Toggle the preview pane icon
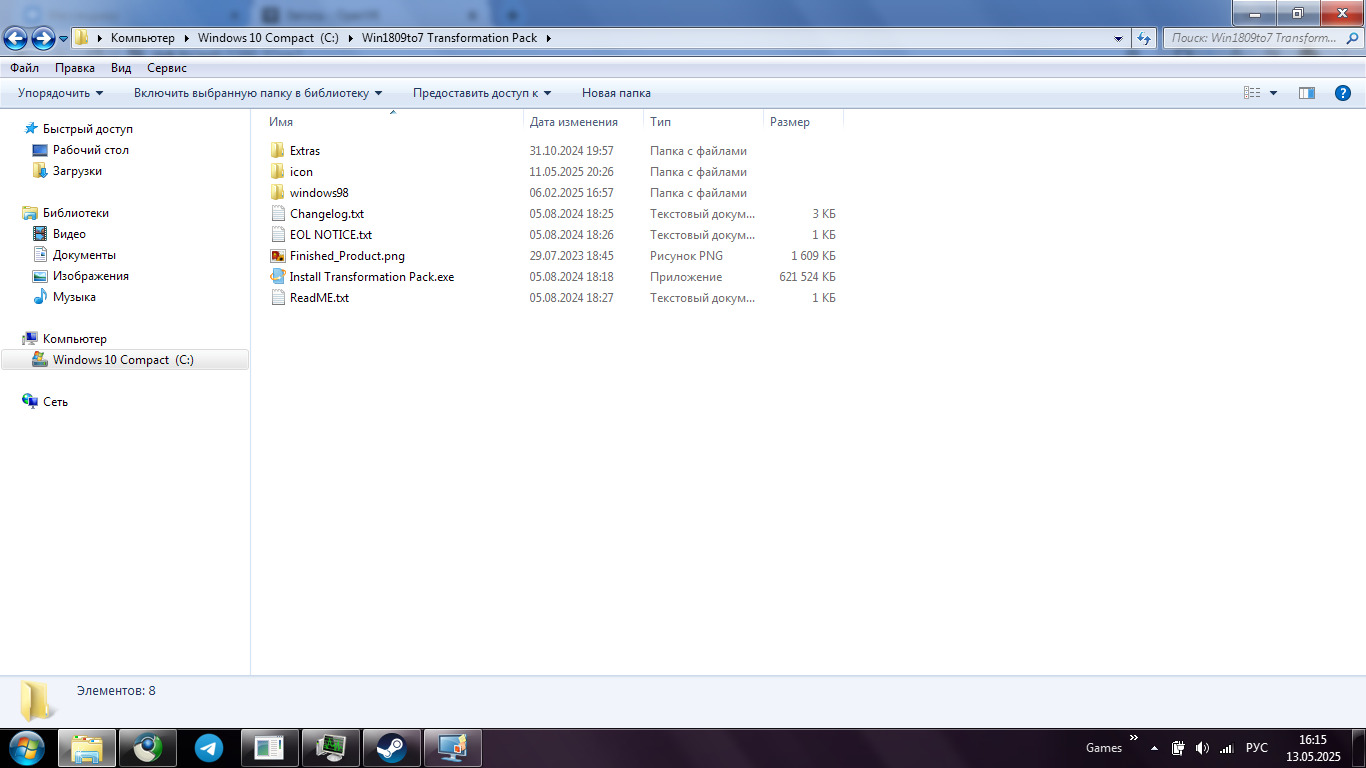 pyautogui.click(x=1306, y=93)
